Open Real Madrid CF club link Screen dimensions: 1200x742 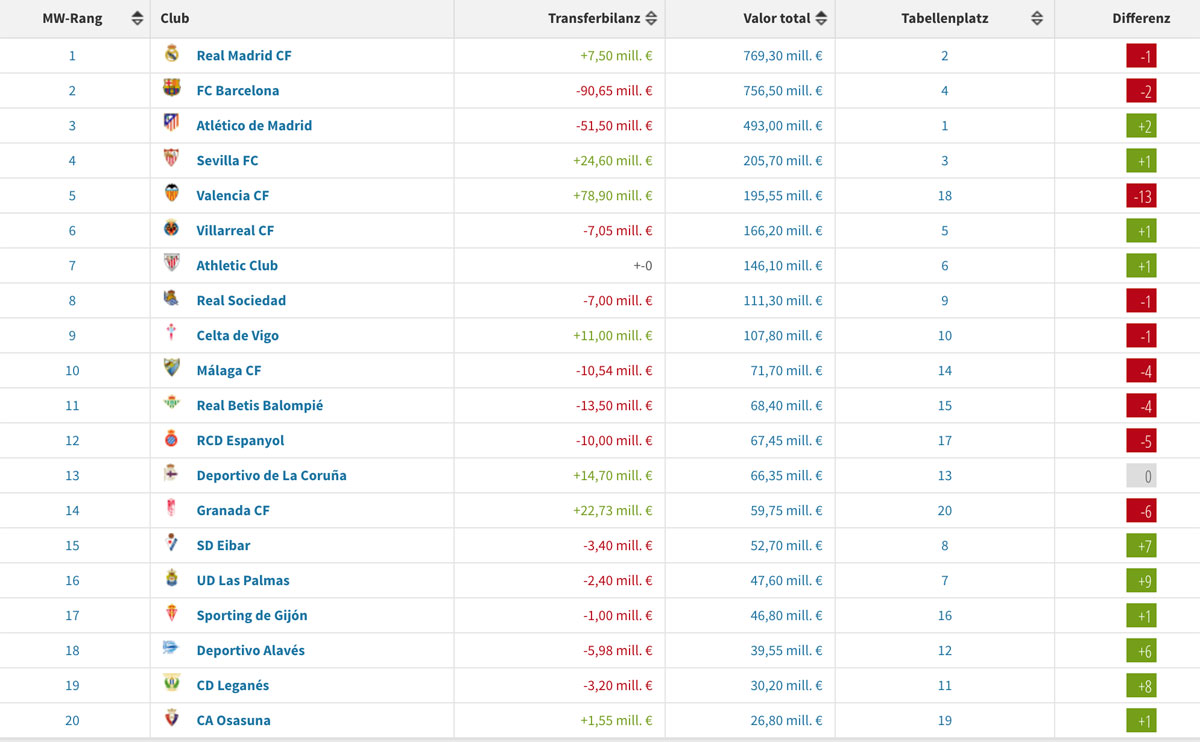[x=244, y=55]
